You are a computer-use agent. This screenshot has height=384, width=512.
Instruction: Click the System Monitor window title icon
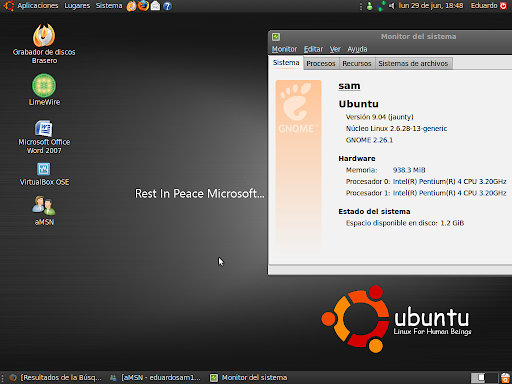point(276,37)
